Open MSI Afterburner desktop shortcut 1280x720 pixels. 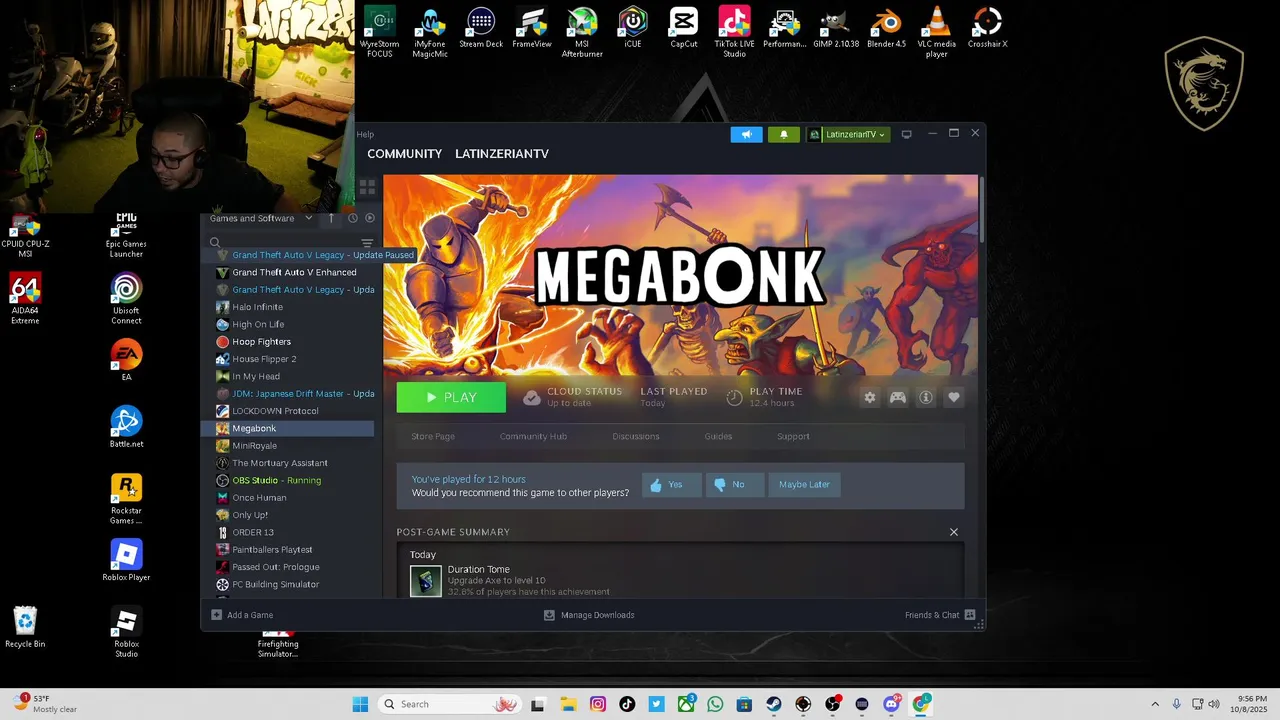pyautogui.click(x=582, y=32)
